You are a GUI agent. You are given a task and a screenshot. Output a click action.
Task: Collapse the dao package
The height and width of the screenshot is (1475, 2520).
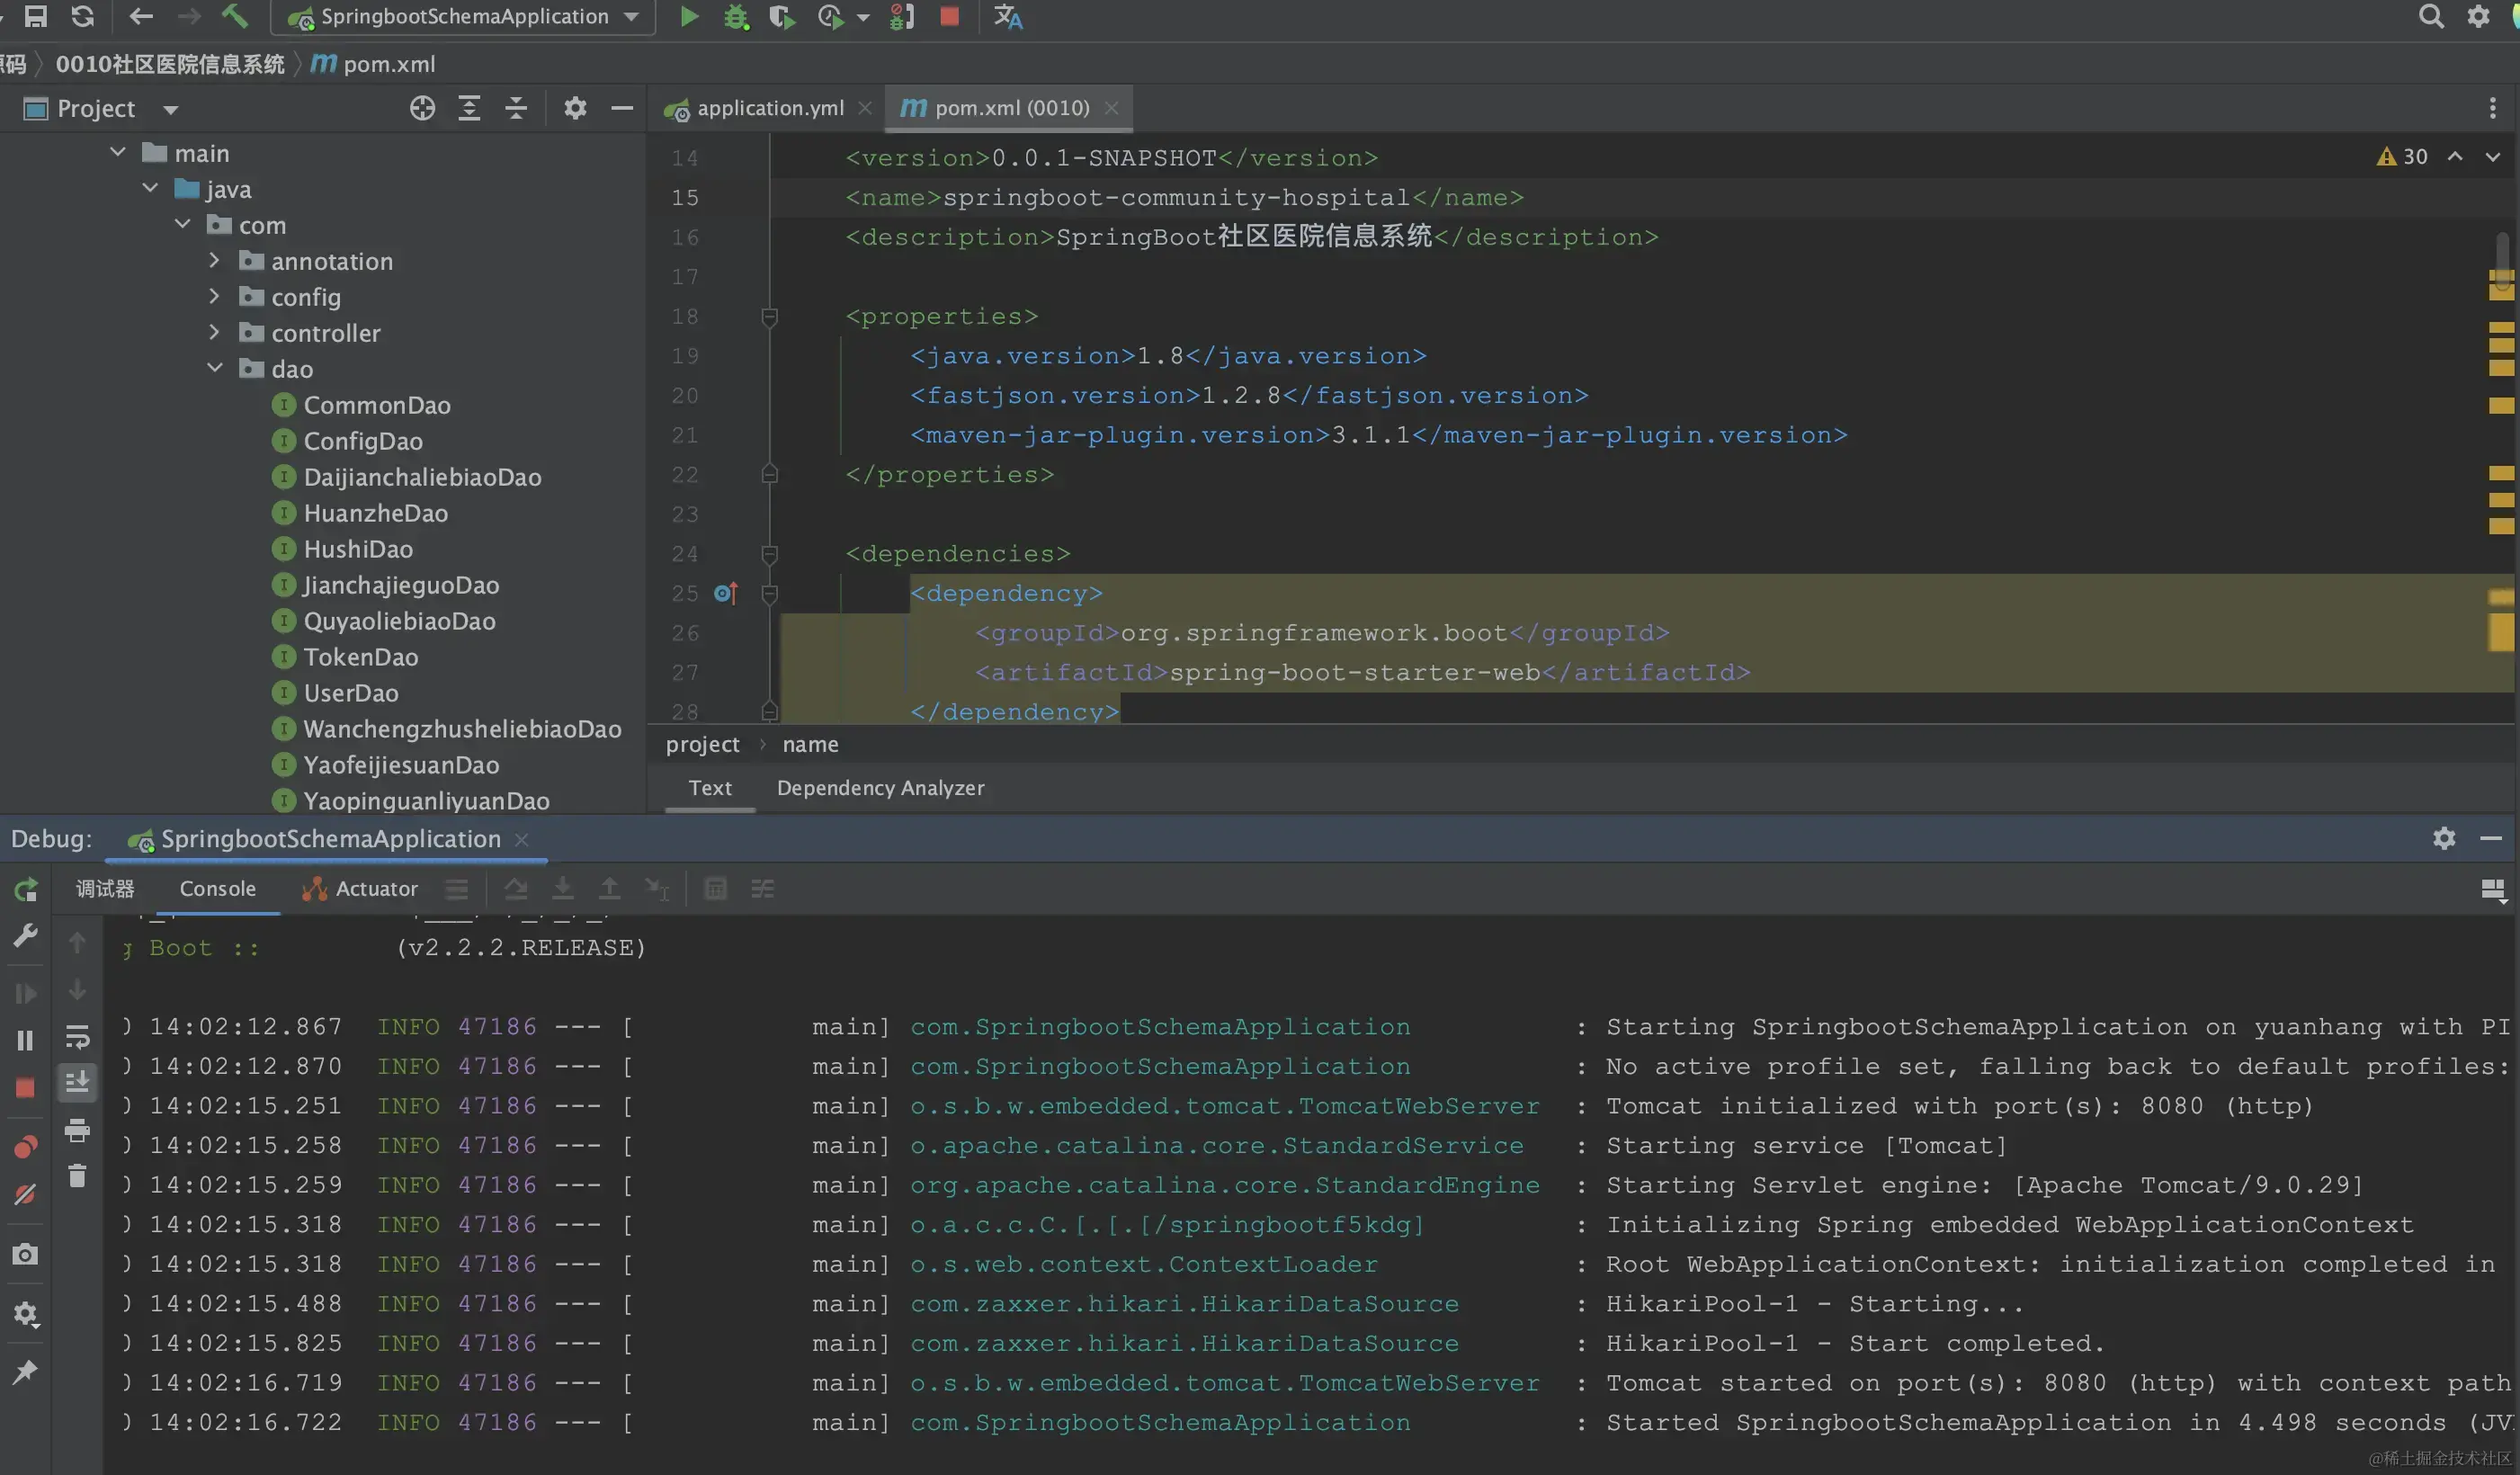[214, 368]
